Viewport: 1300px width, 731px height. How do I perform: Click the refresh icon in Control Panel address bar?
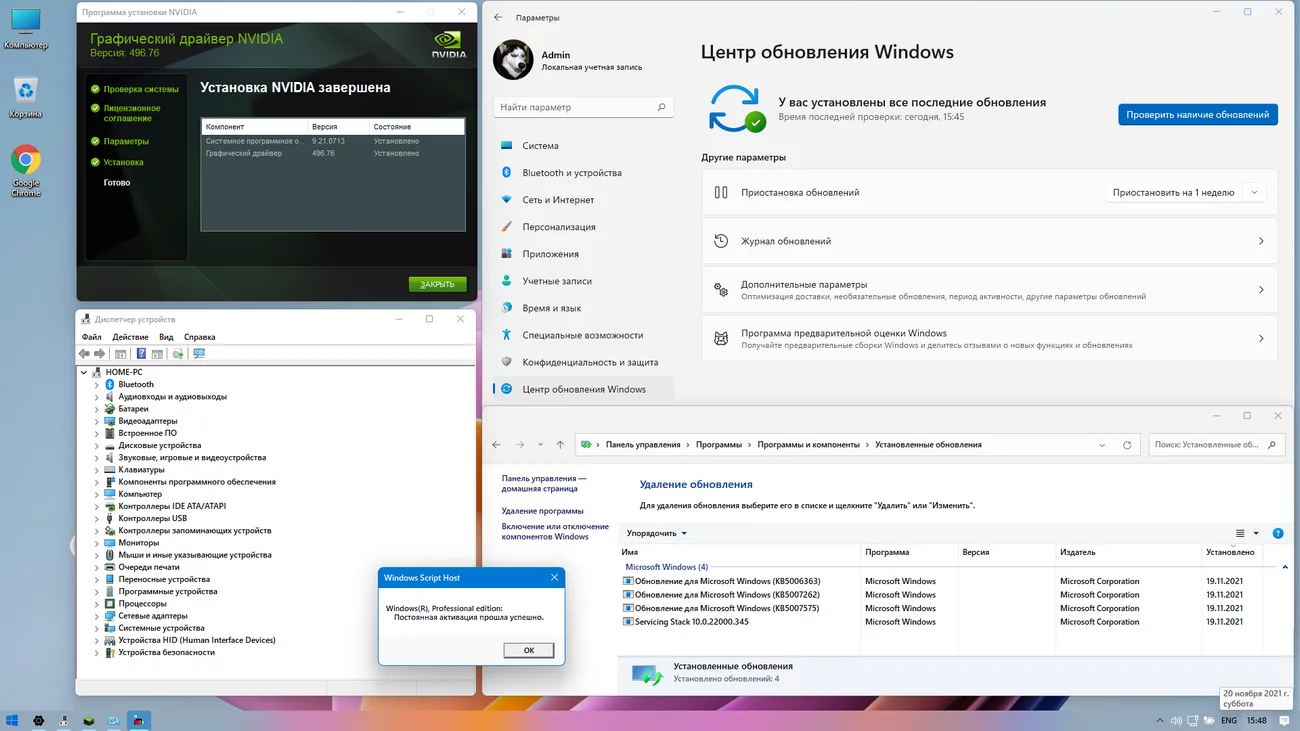[x=1127, y=445]
